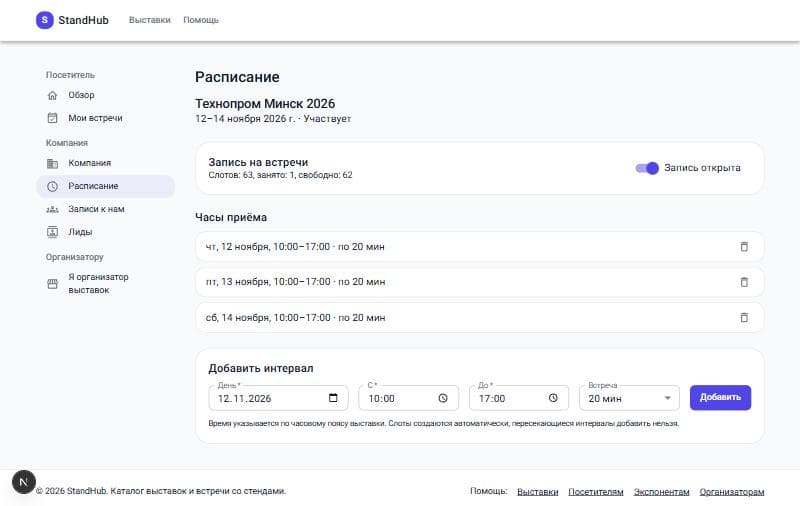Click the Экспонентам footer link
Screen dimensions: 800x506
pos(661,492)
